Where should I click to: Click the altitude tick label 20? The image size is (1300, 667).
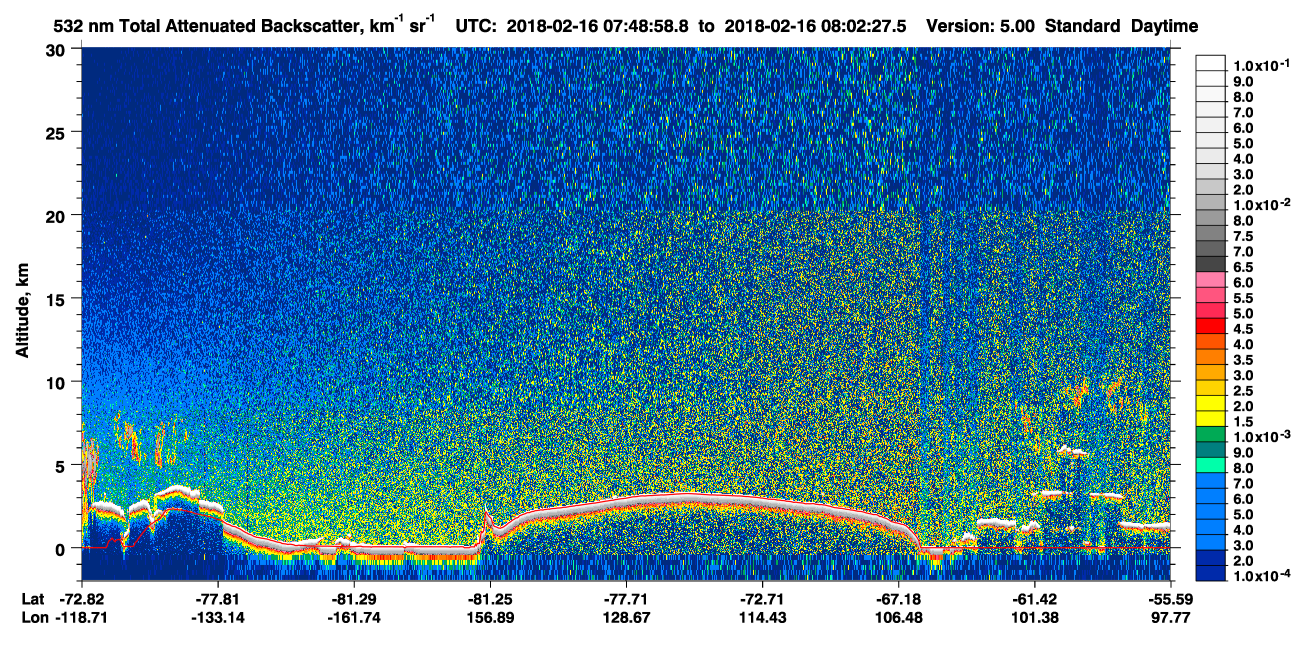click(x=58, y=216)
